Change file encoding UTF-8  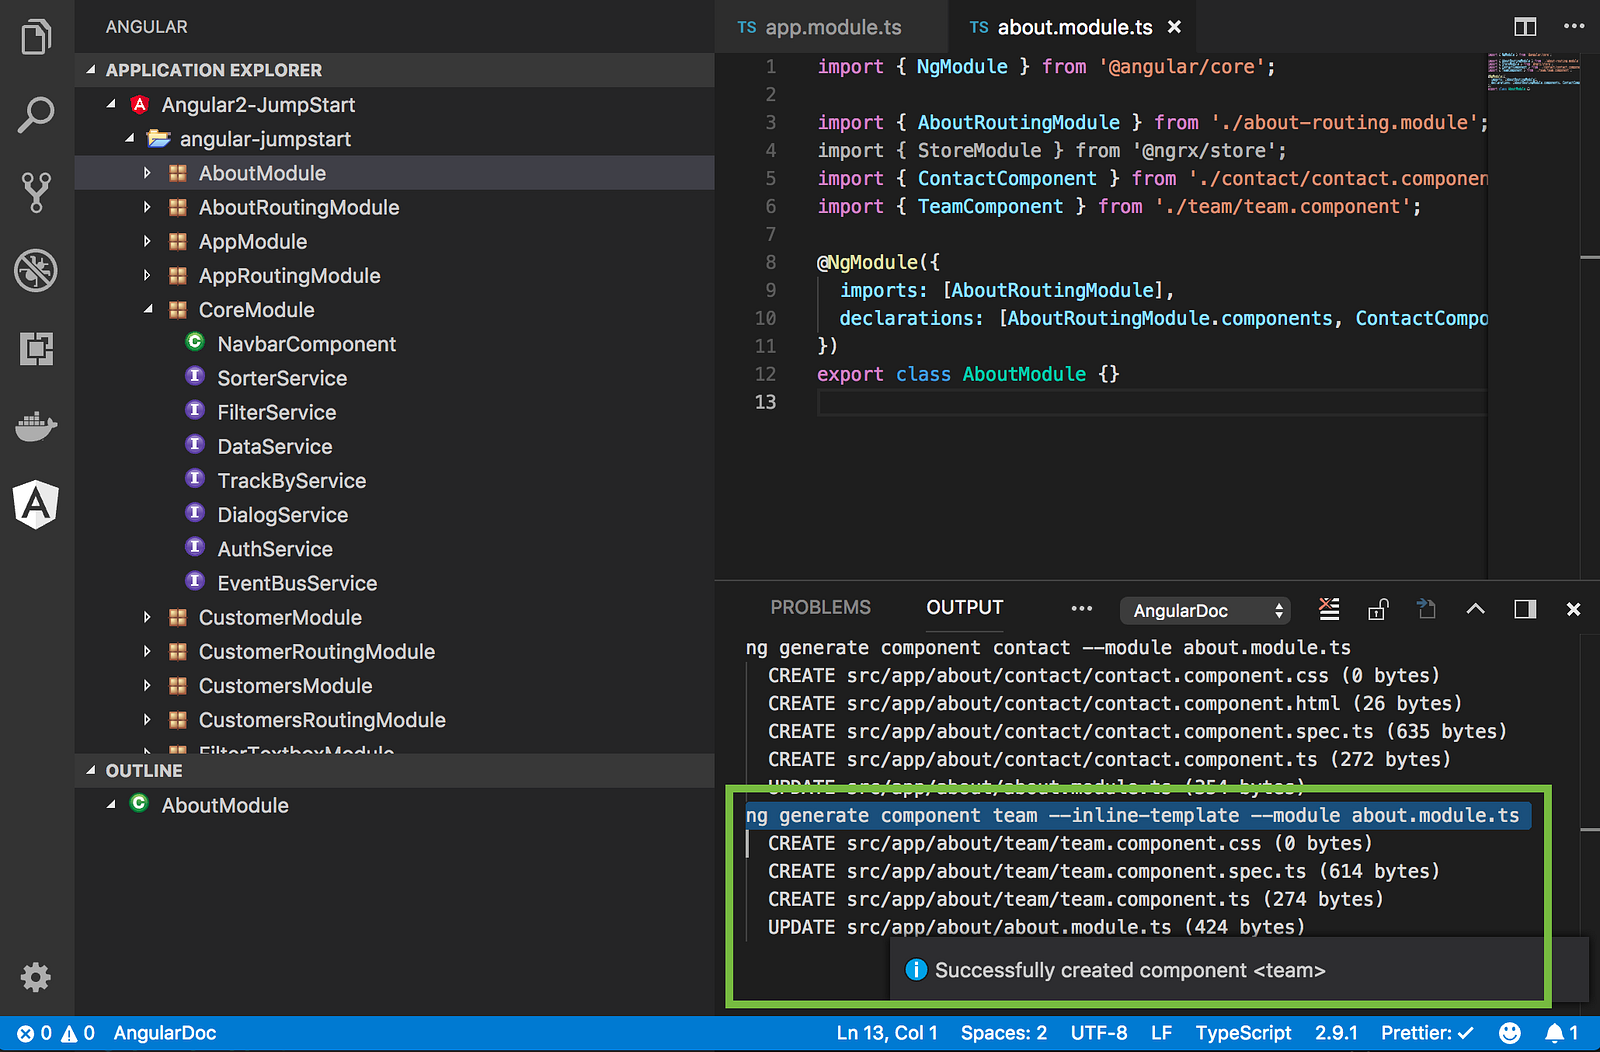coord(1099,1033)
